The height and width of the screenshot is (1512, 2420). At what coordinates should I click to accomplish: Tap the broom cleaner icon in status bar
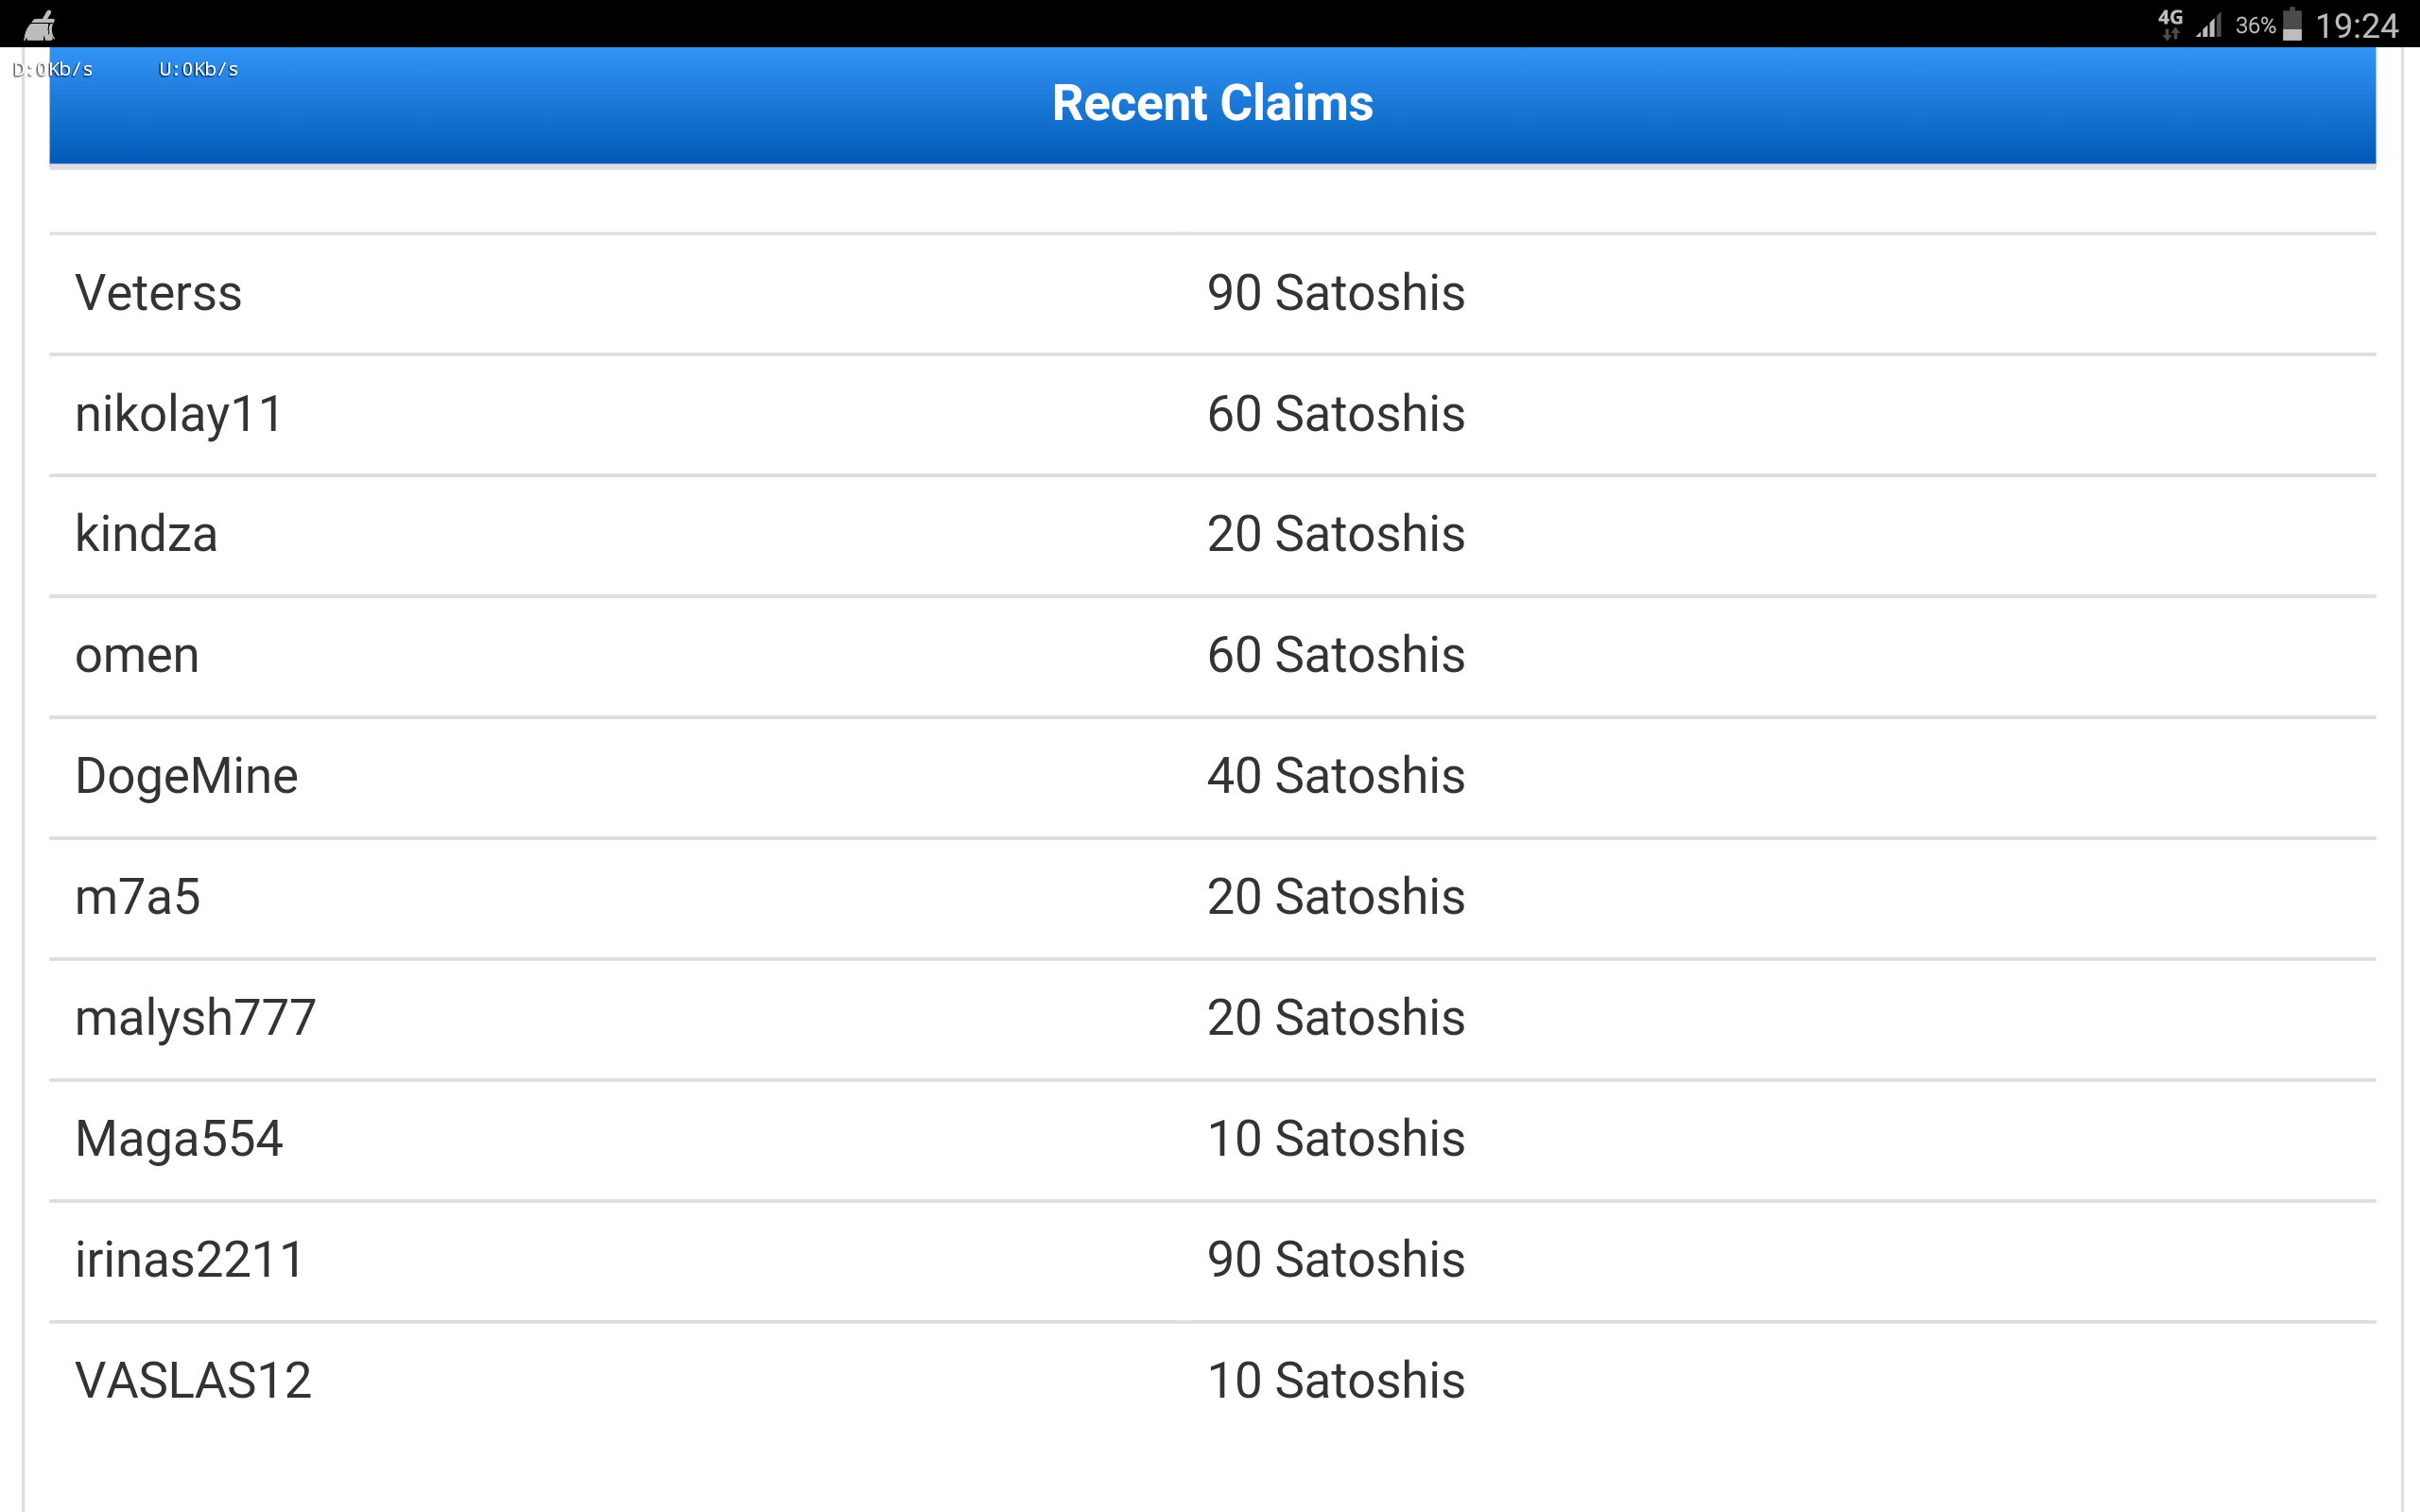pos(40,25)
